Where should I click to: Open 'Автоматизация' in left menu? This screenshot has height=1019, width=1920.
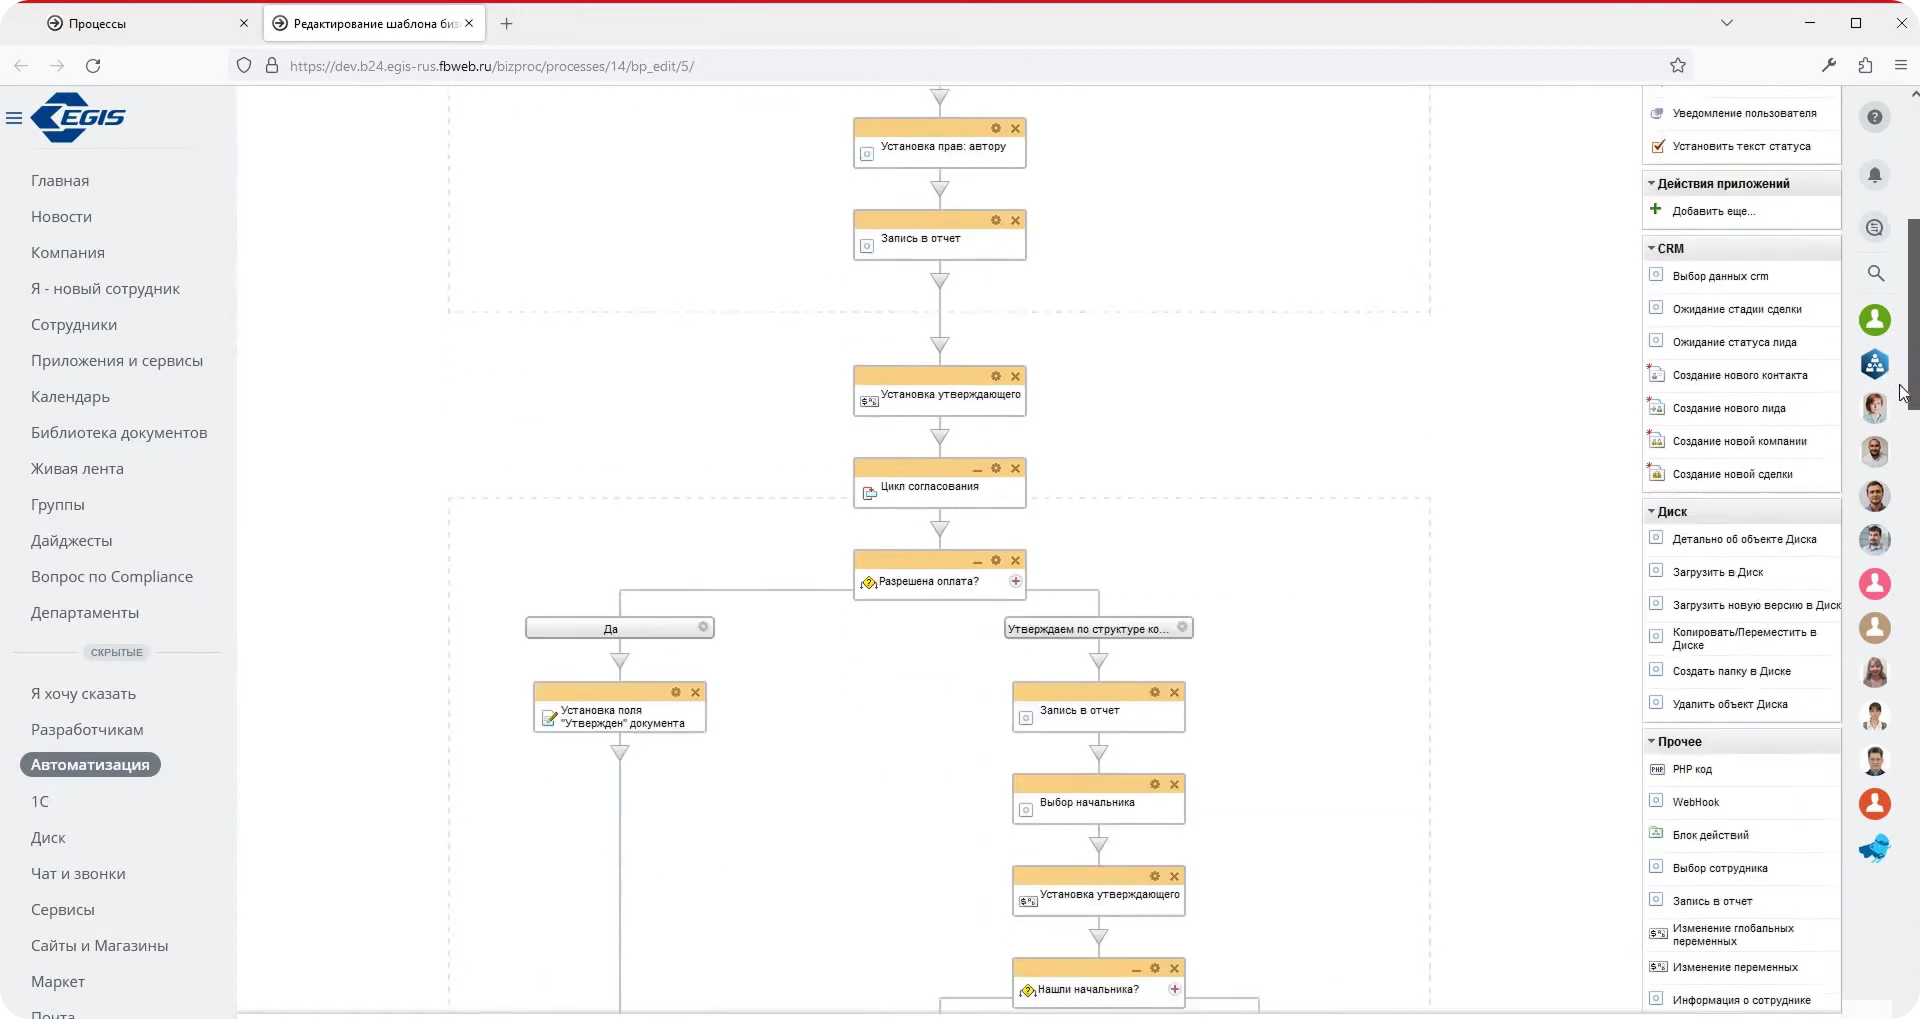pos(90,765)
